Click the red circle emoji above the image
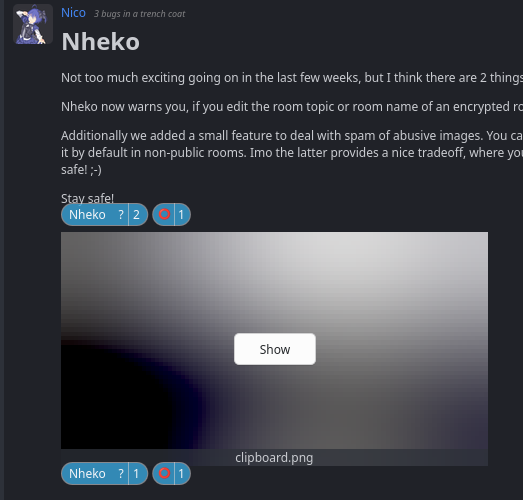 164,214
